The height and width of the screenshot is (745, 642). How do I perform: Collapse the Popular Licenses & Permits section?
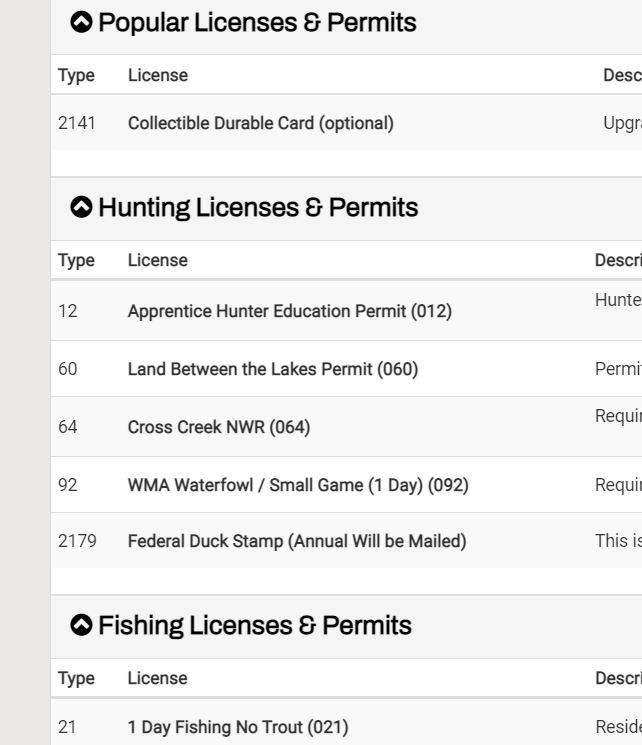[81, 22]
